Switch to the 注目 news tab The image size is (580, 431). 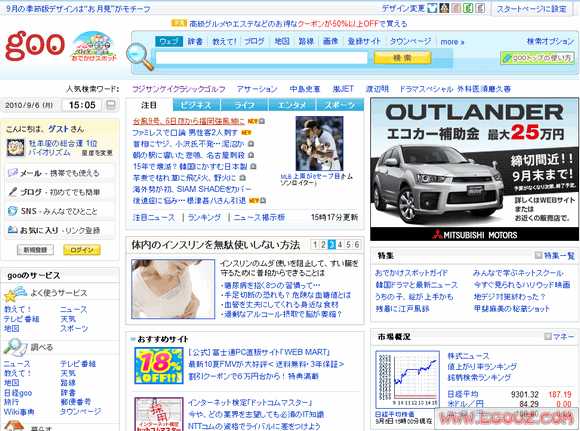click(x=149, y=105)
